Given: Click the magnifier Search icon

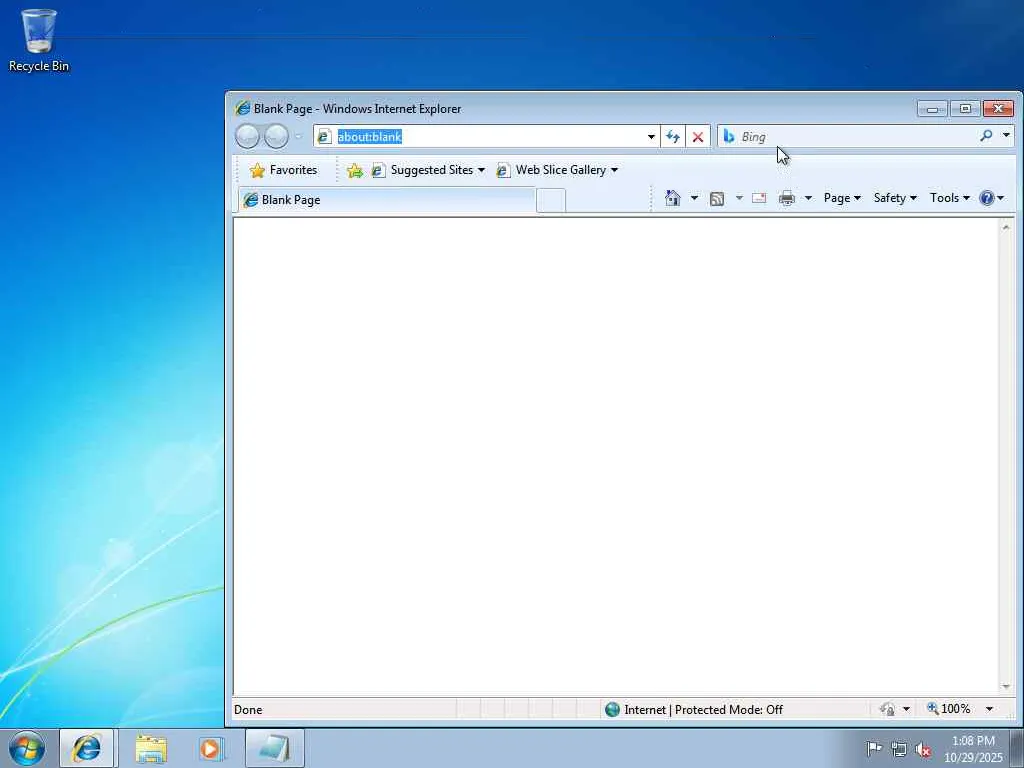Looking at the screenshot, I should click(x=986, y=135).
